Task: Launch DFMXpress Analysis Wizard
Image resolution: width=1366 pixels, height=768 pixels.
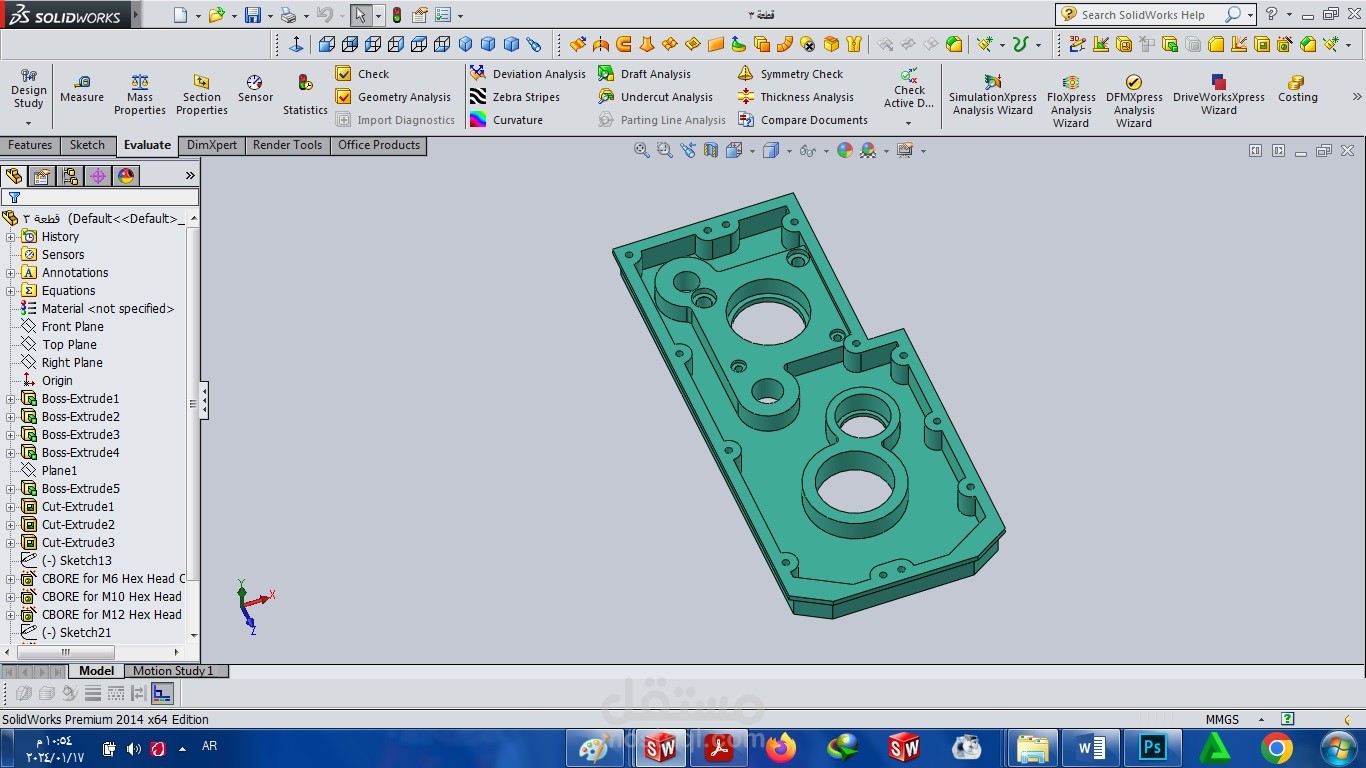Action: pyautogui.click(x=1134, y=101)
